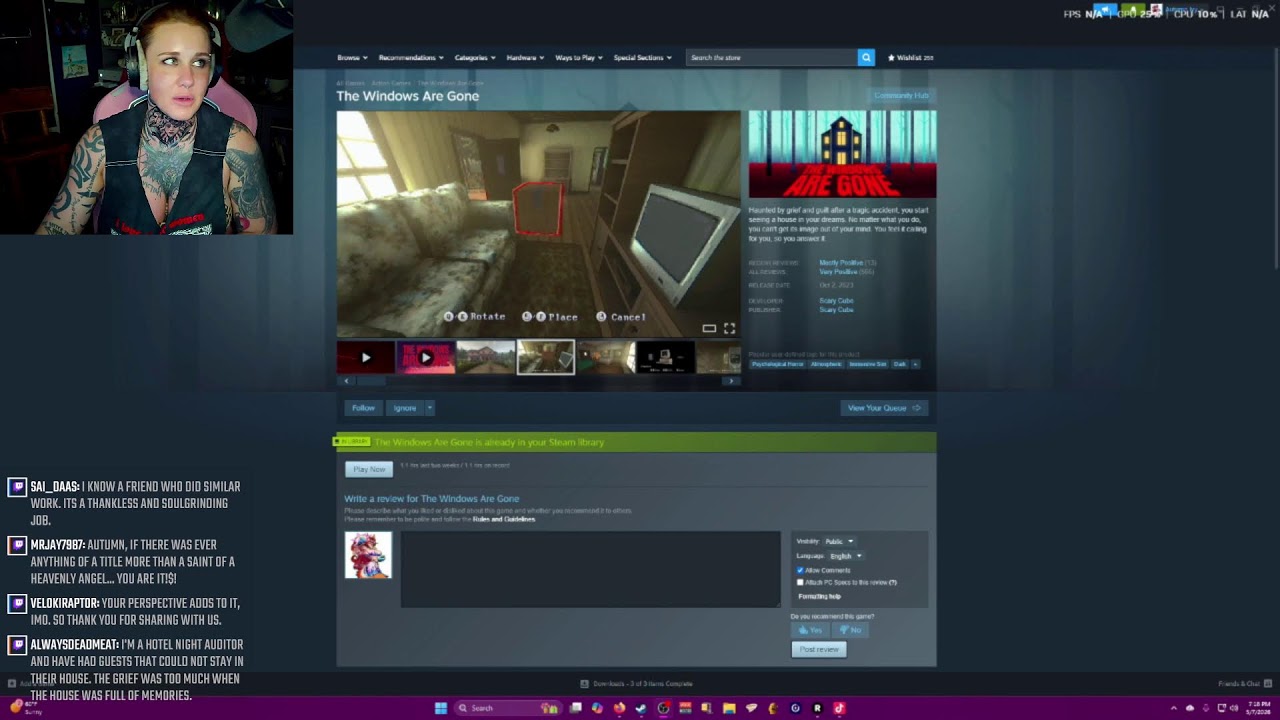Viewport: 1280px width, 720px height.
Task: Open the Windows Start menu
Action: pos(440,708)
